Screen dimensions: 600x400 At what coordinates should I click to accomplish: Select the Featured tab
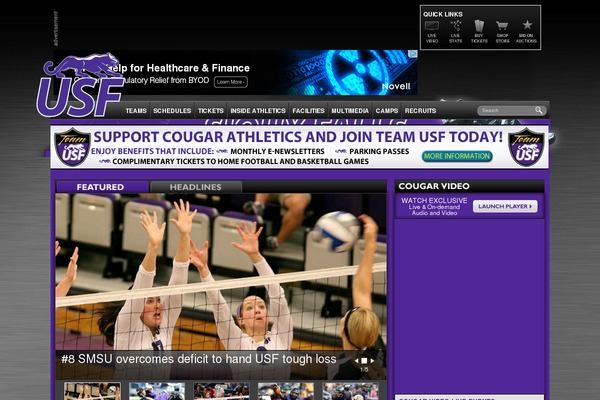point(102,187)
